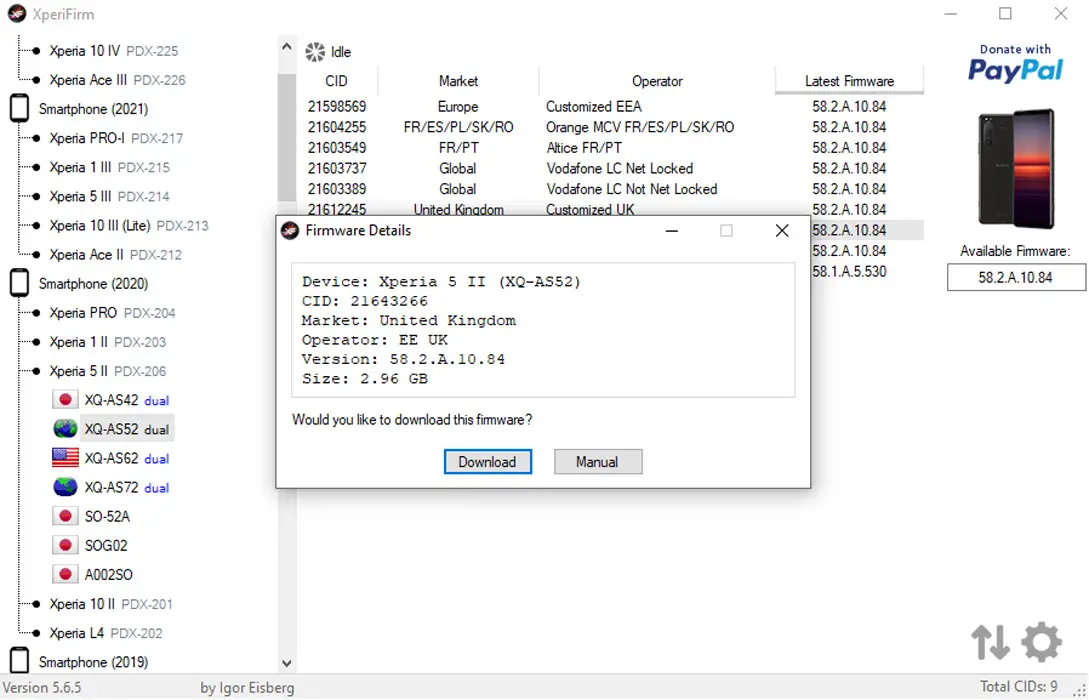Select Xperia 1 III in device tree

tap(110, 167)
